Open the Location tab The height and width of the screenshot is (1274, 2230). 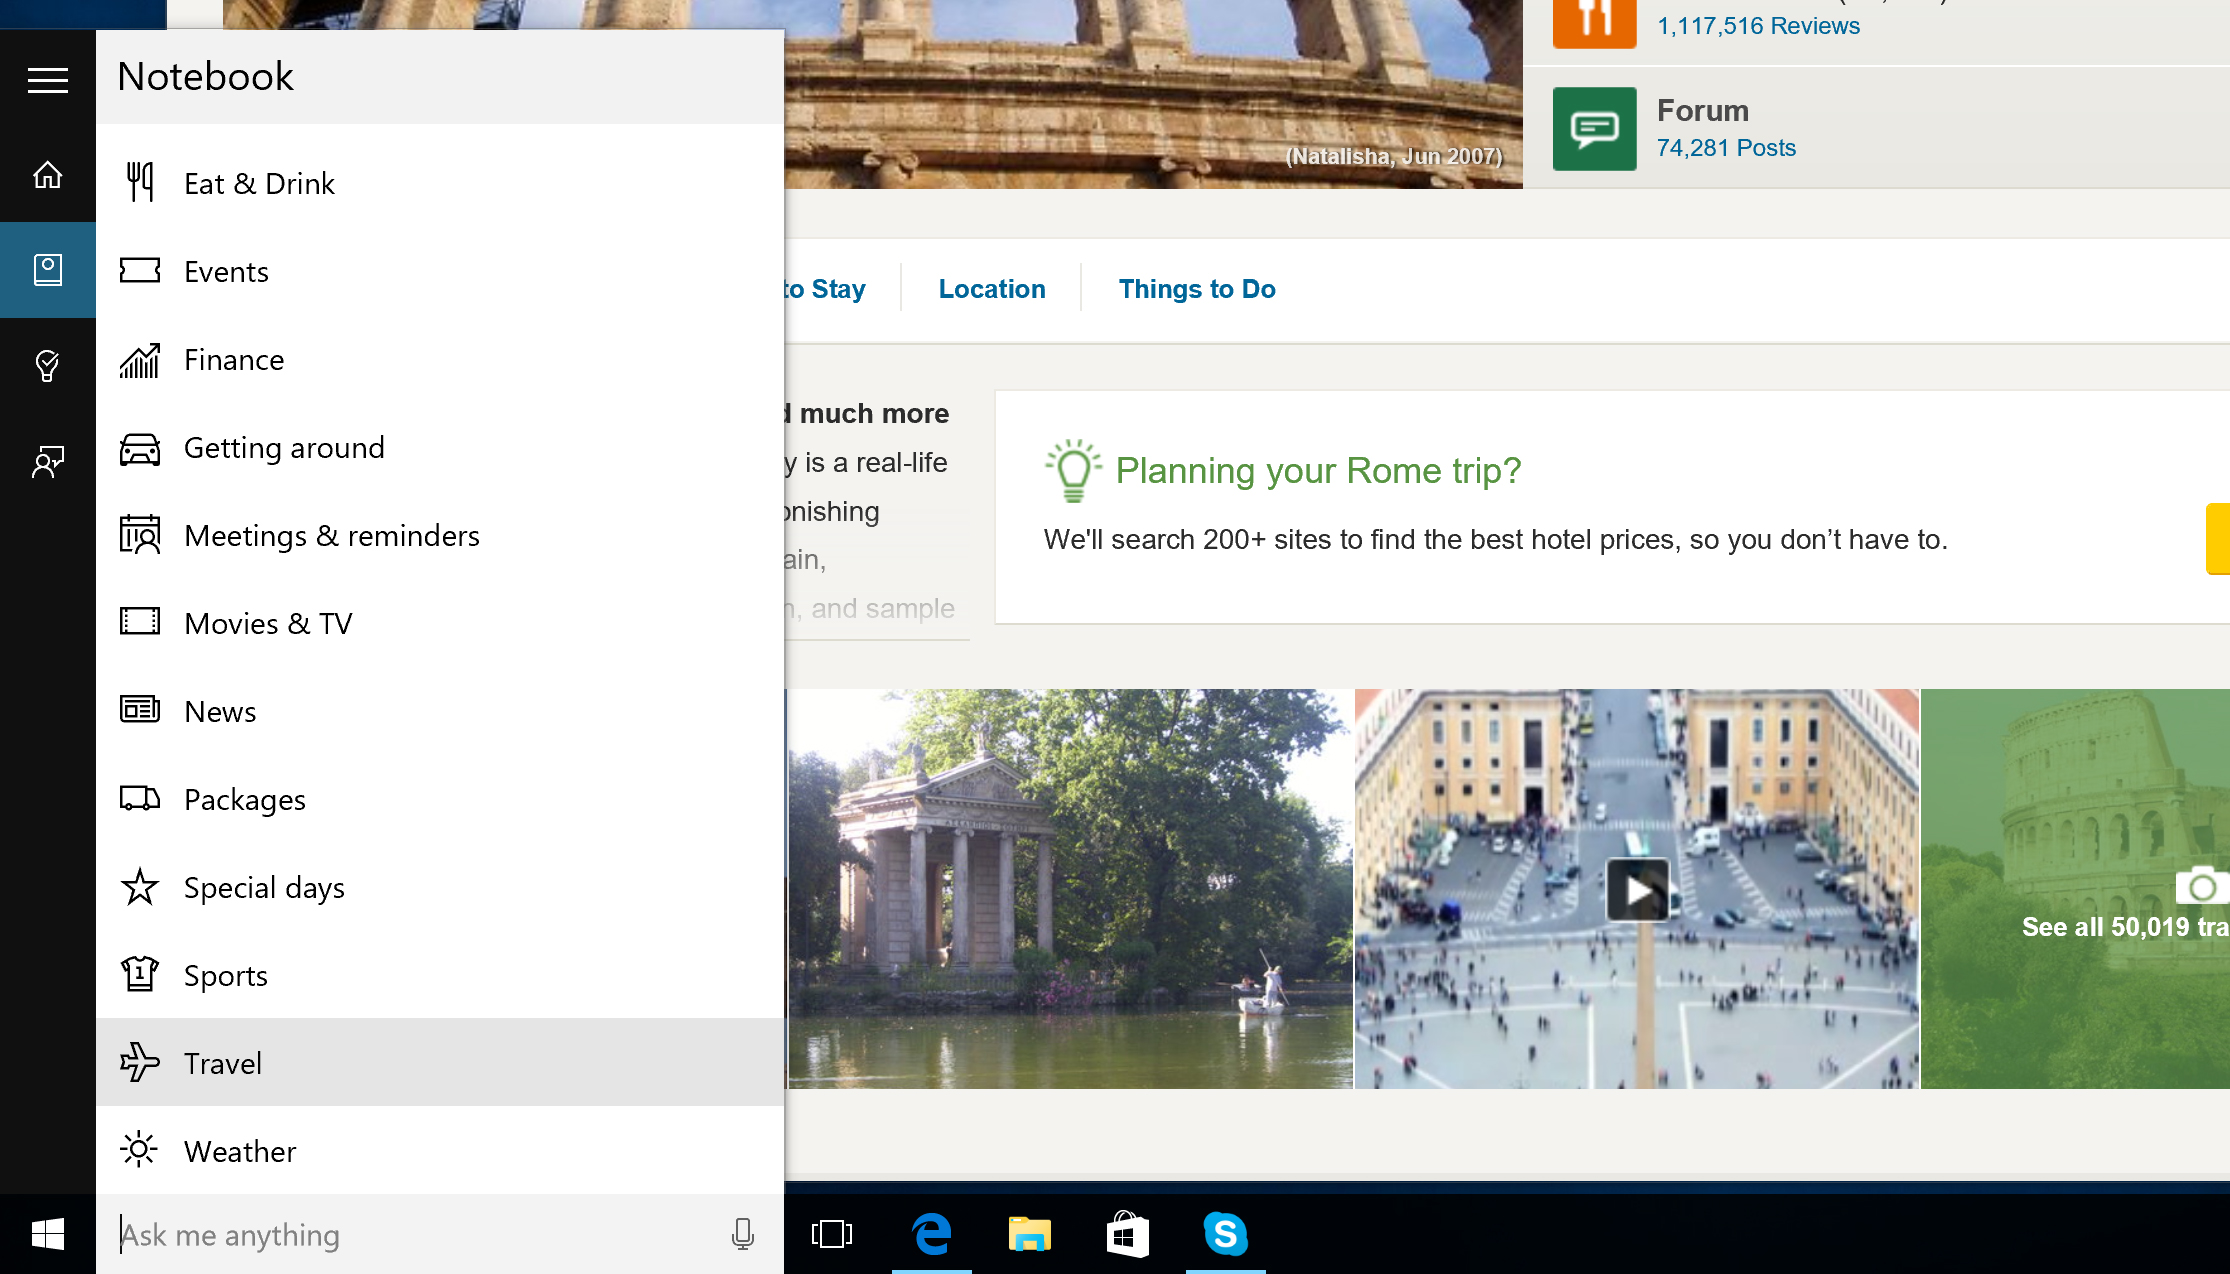991,288
